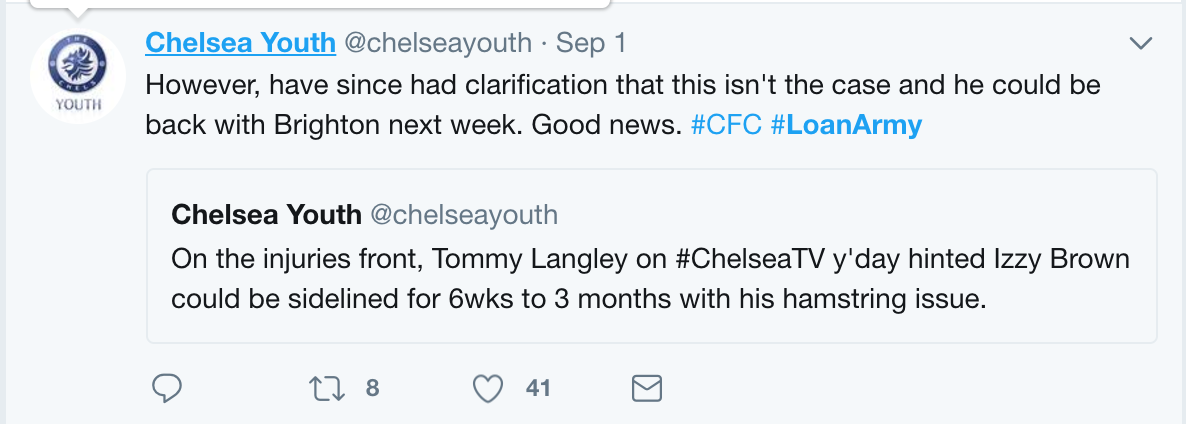Open the Chelsea Youth lion avatar
The height and width of the screenshot is (424, 1186).
pyautogui.click(x=78, y=76)
